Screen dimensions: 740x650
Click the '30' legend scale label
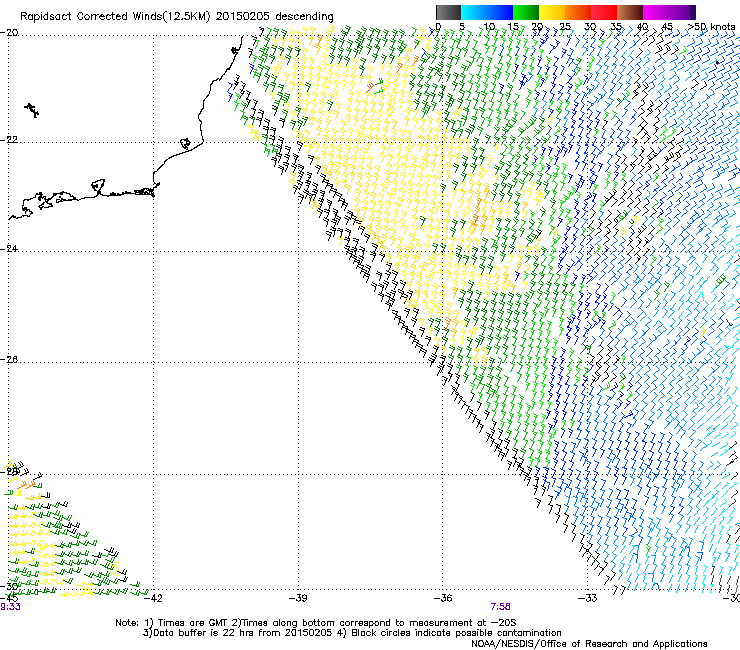click(590, 26)
